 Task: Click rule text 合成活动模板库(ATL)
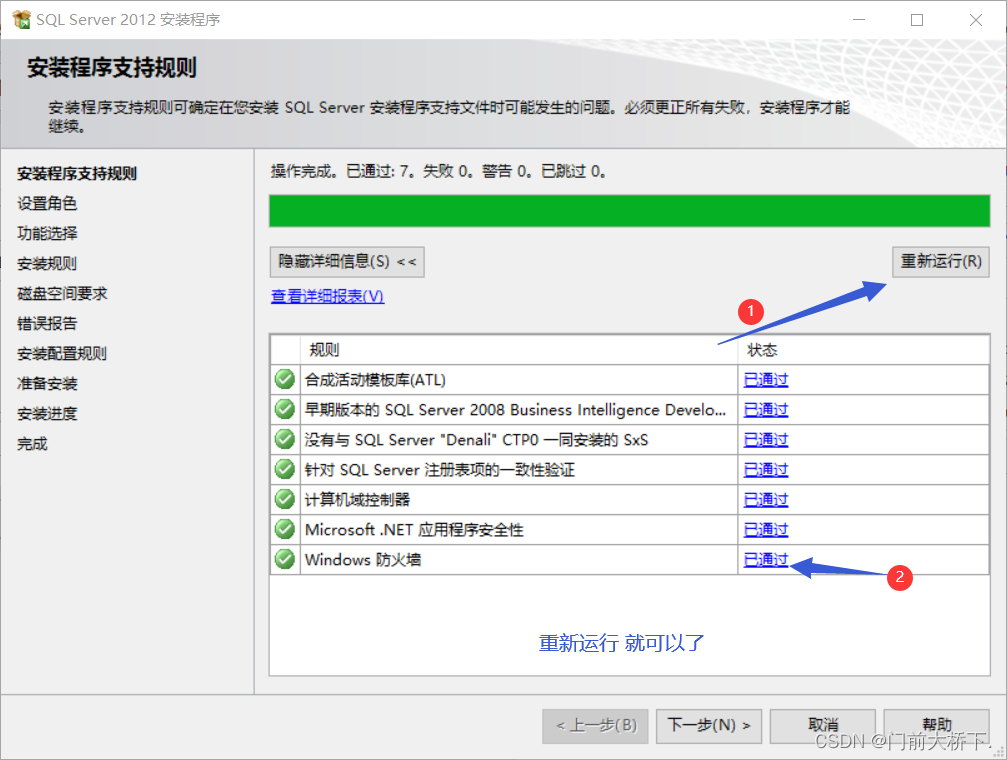(375, 380)
